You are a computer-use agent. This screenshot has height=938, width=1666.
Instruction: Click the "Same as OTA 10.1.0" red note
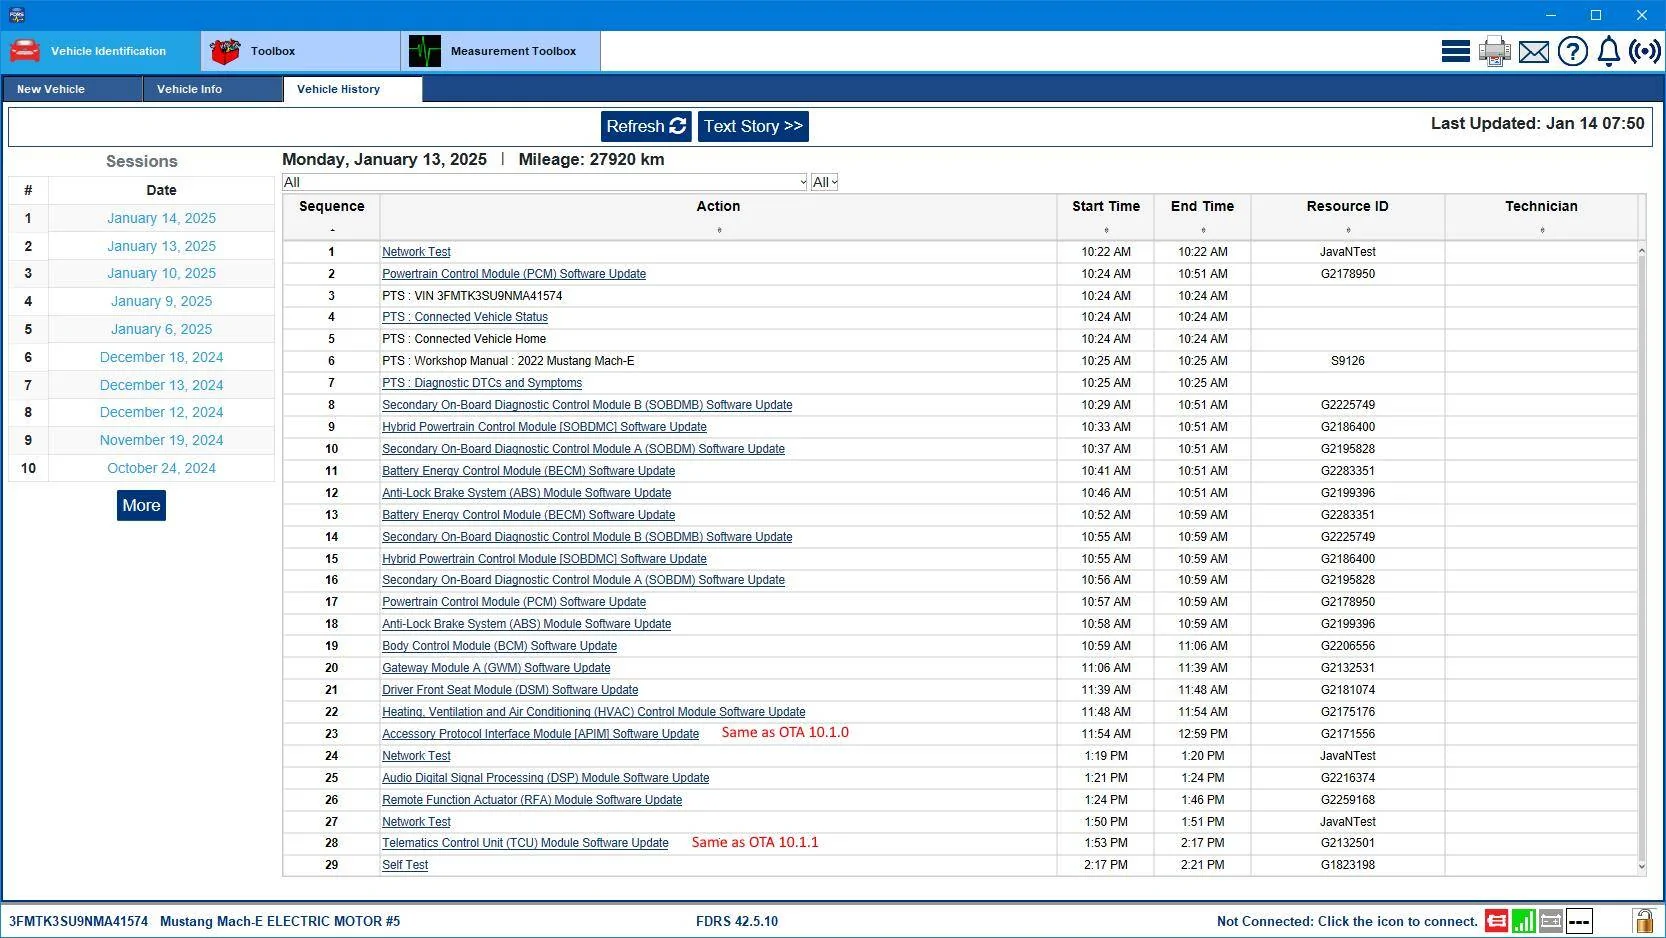(785, 732)
